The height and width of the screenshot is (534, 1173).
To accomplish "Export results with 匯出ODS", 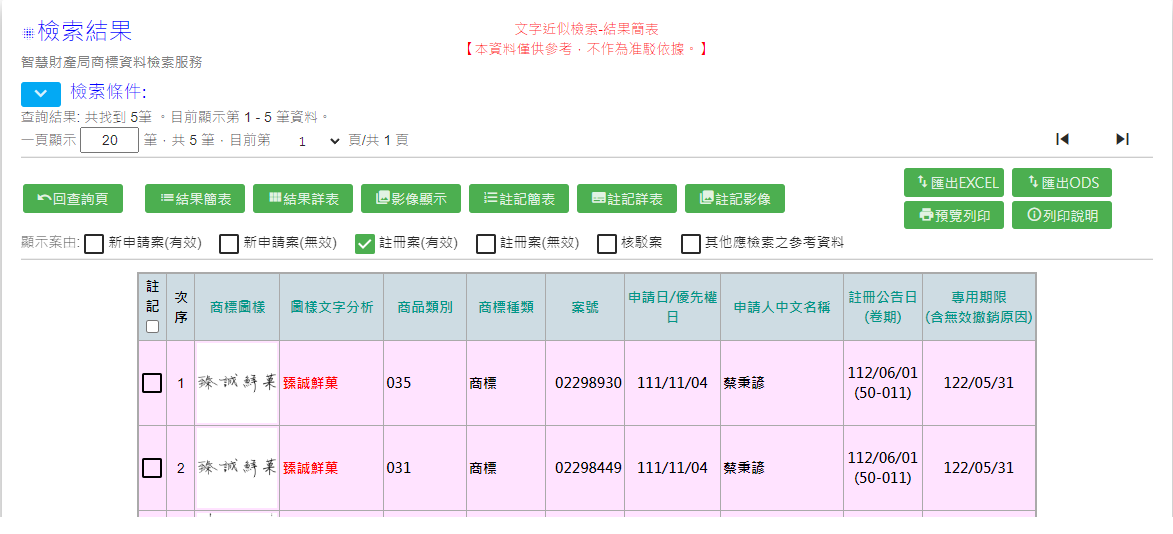I will tap(1062, 182).
